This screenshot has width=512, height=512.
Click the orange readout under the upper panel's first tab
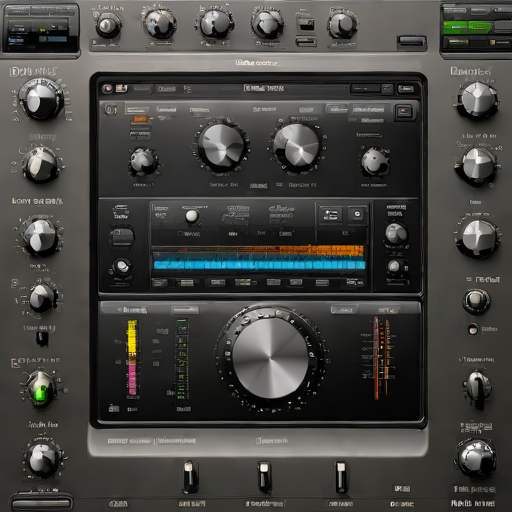tap(141, 119)
